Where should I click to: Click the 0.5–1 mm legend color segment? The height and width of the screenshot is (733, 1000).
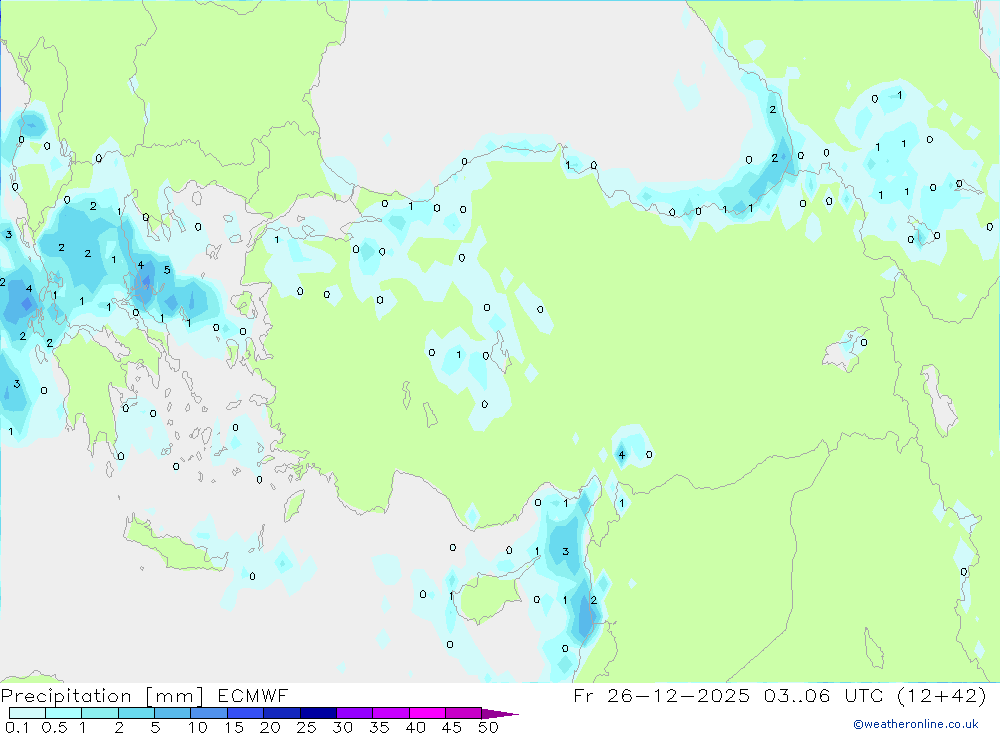(x=63, y=713)
